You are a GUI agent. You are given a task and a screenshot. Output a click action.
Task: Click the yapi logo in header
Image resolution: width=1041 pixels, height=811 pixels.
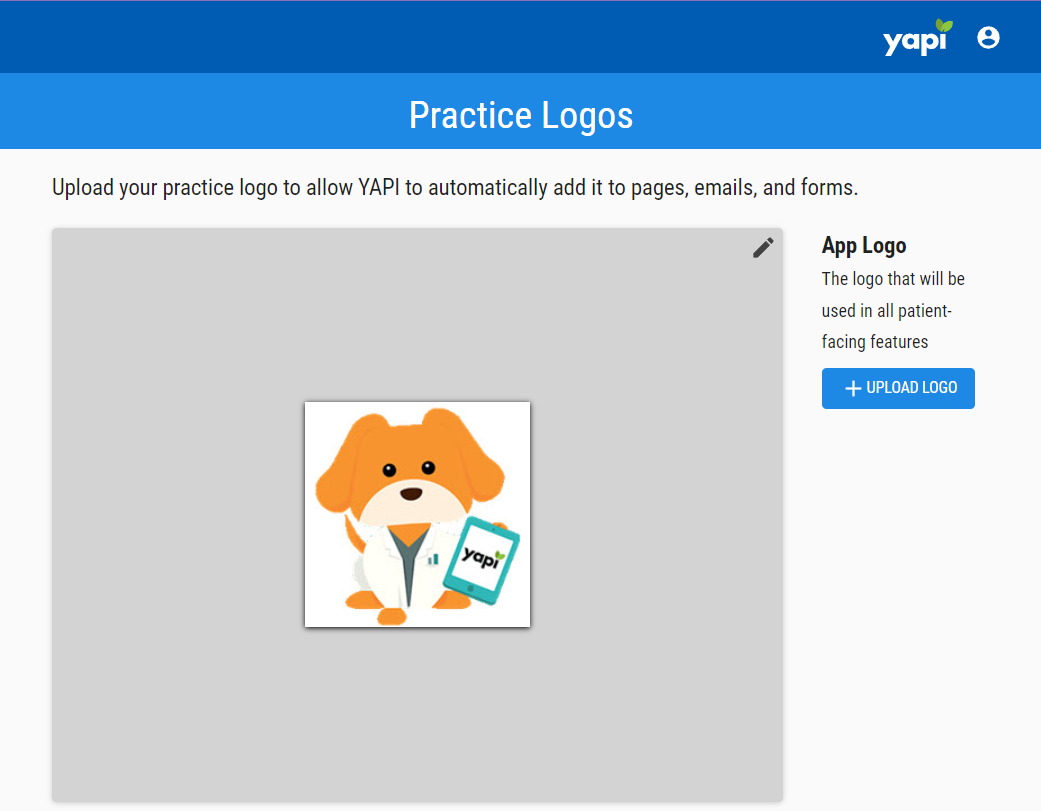(918, 37)
